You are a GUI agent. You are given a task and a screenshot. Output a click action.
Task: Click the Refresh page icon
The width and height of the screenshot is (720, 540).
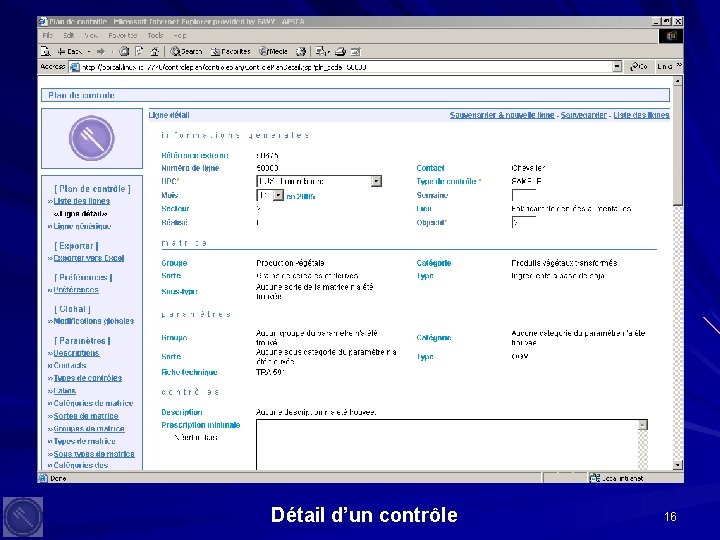pyautogui.click(x=139, y=51)
